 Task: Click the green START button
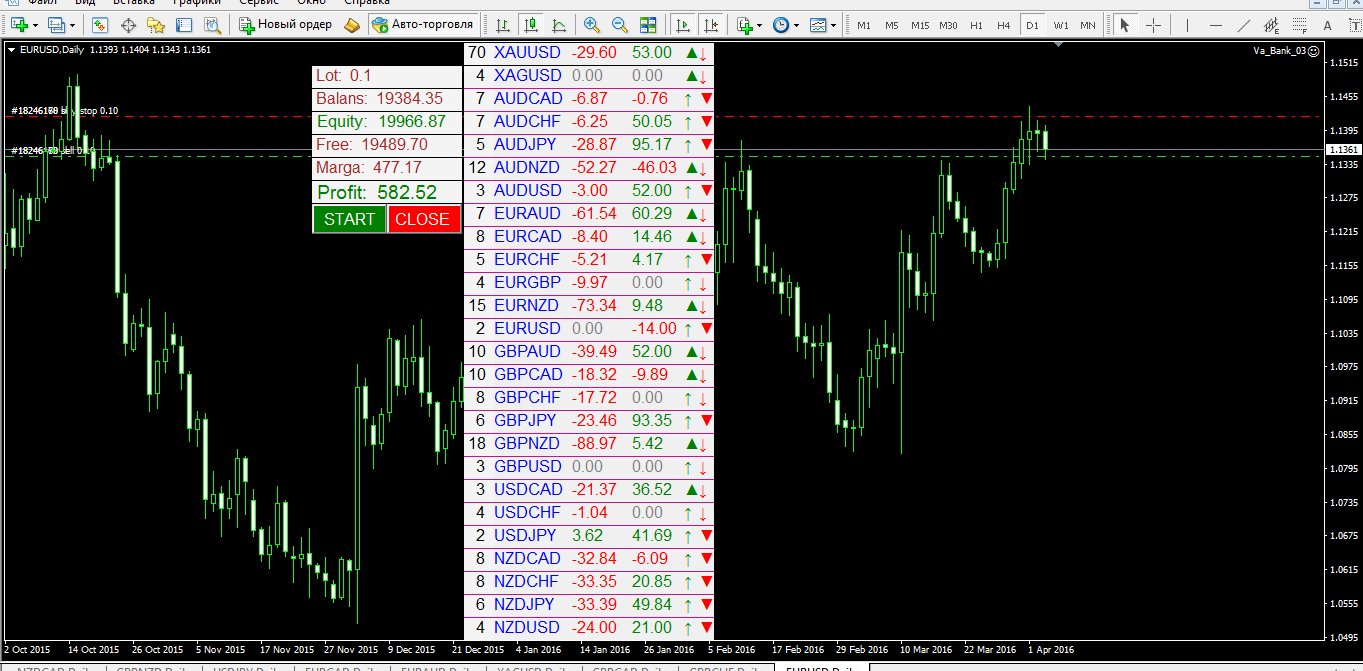[349, 220]
